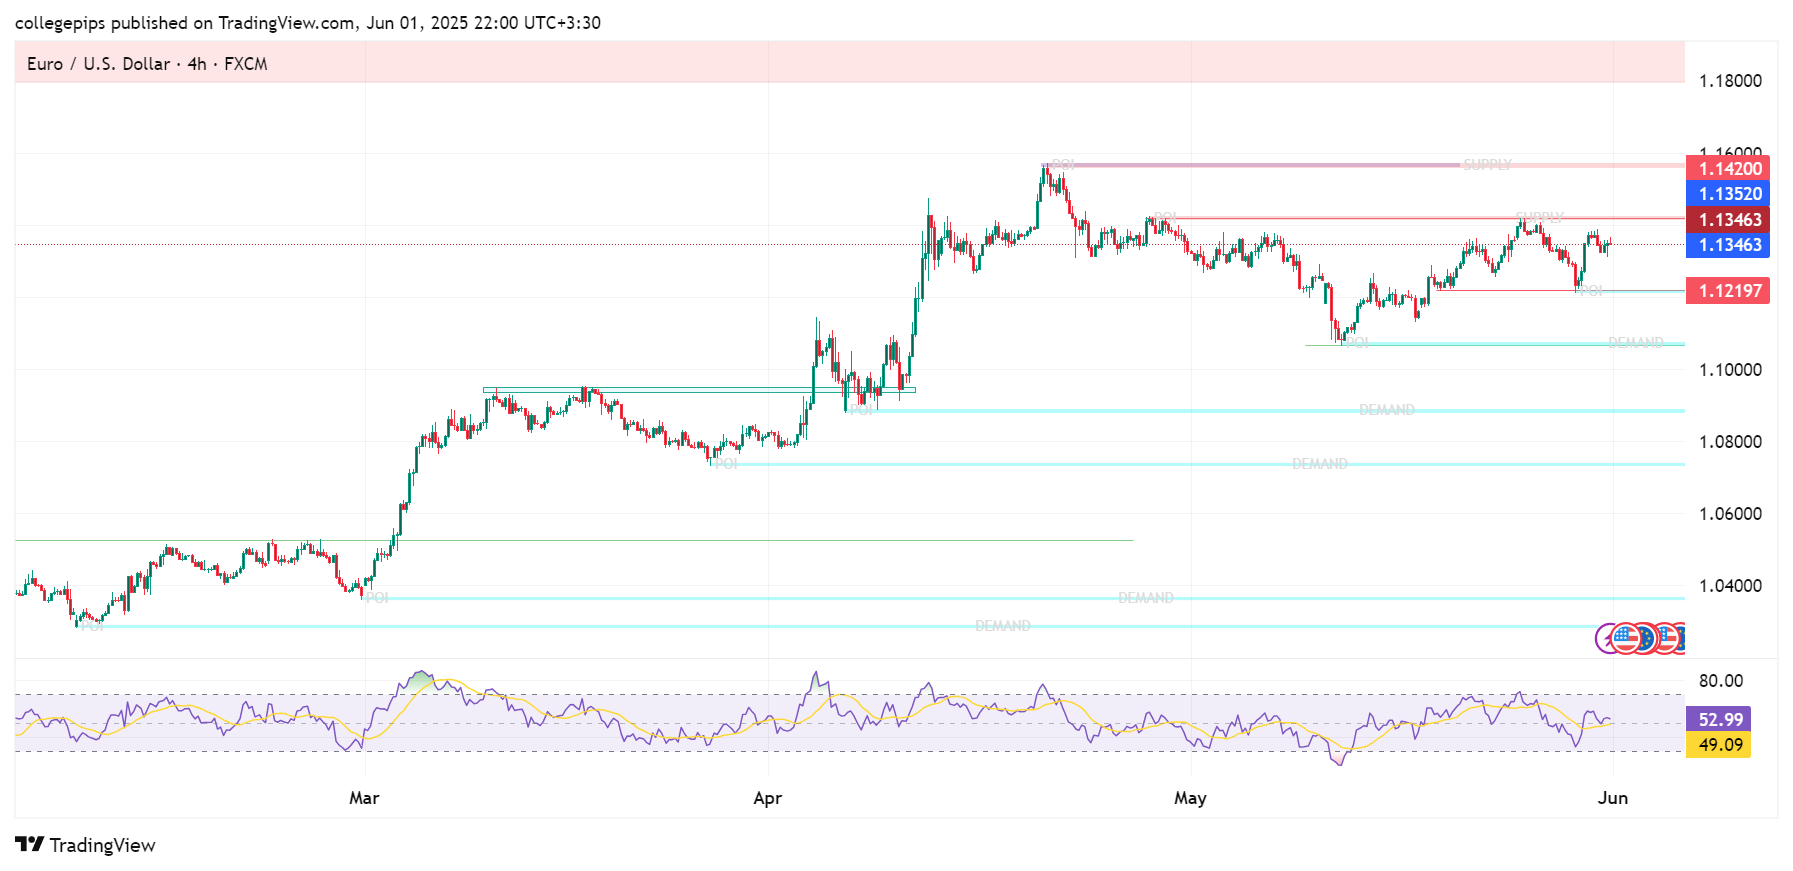The image size is (1793, 871).
Task: Click the Jun date on time axis
Action: [x=1613, y=798]
